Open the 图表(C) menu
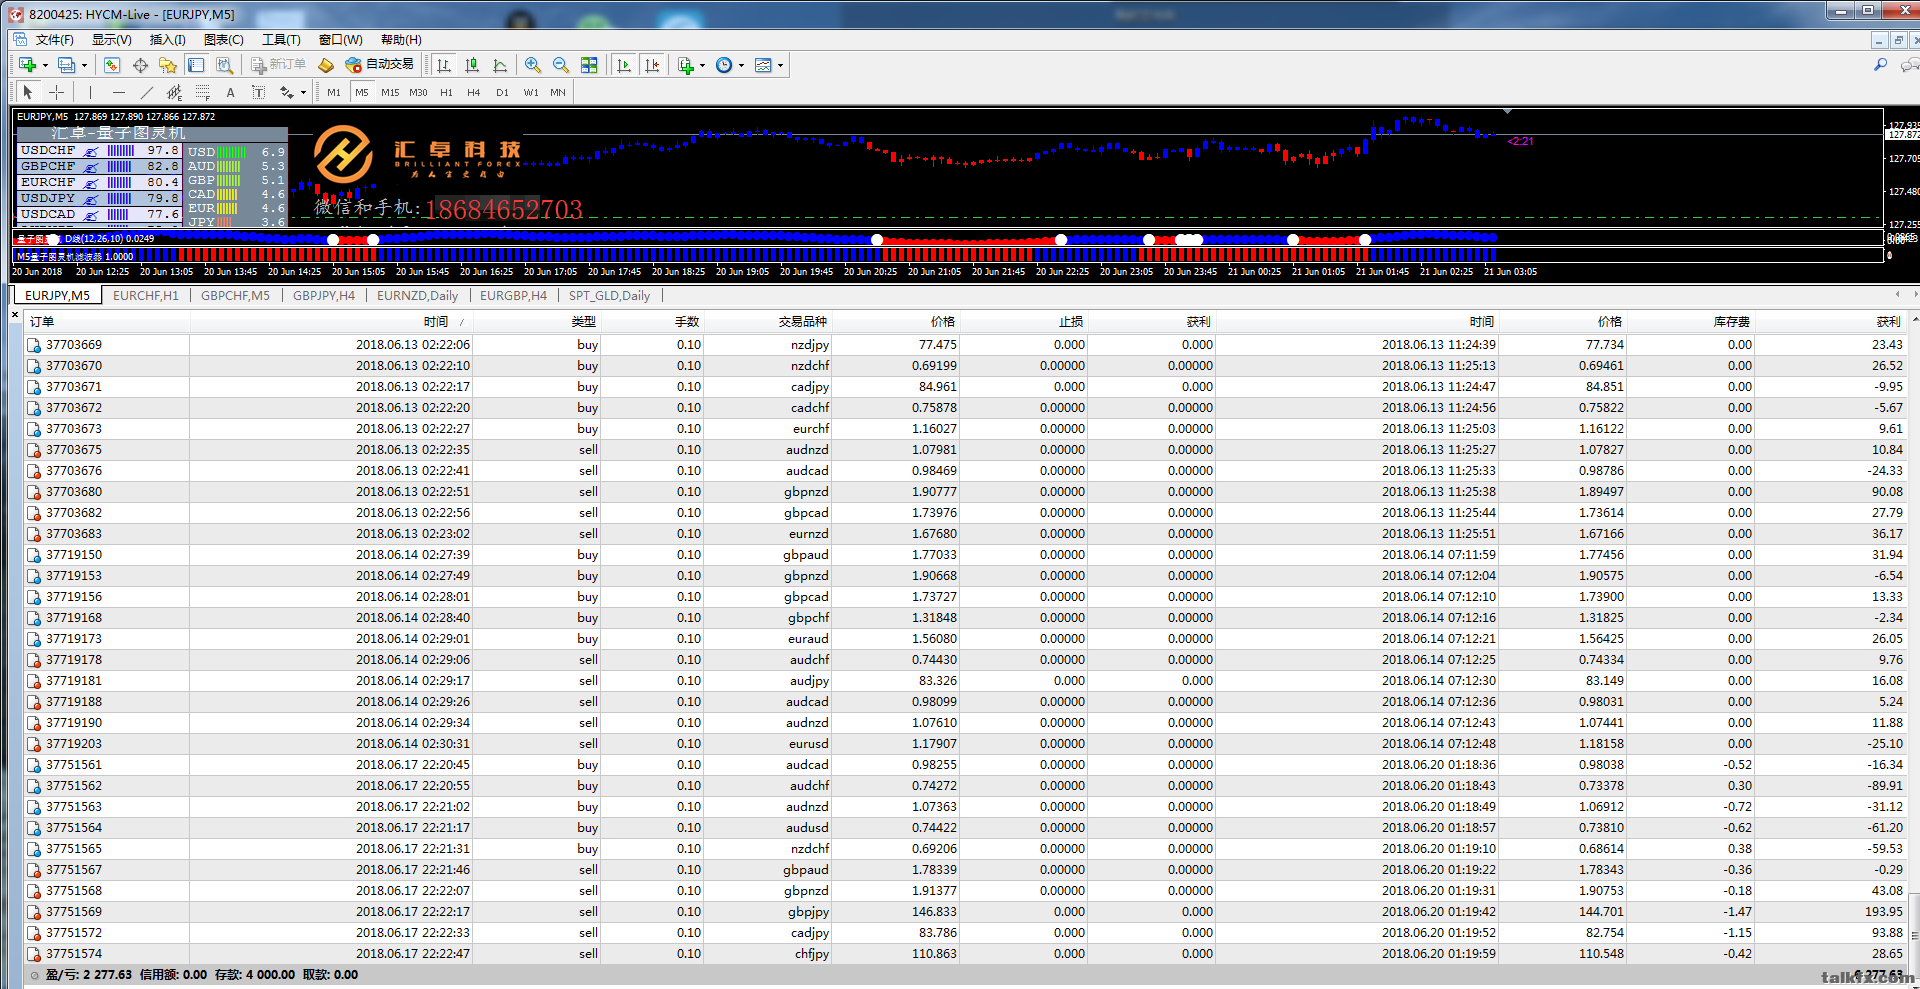1920x989 pixels. (x=224, y=40)
